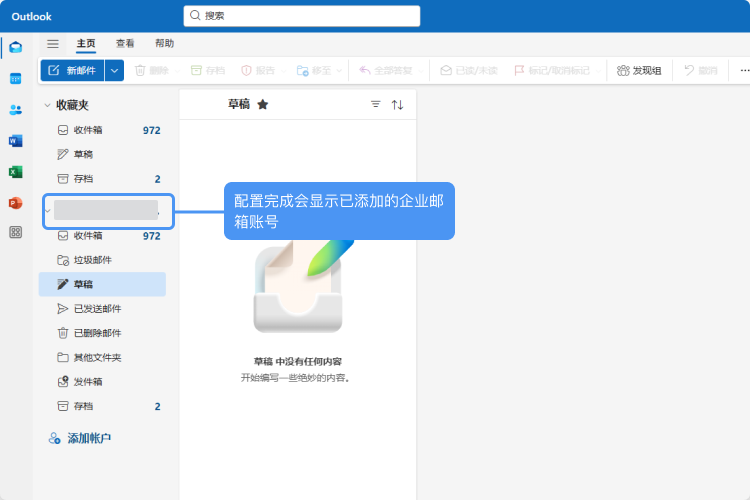Viewport: 750px width, 500px height.
Task: Toggle the favorite star next to 草稿
Action: pos(263,104)
